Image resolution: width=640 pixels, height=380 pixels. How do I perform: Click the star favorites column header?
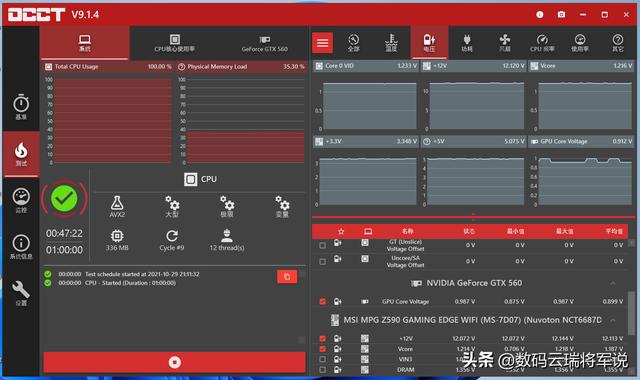[341, 231]
